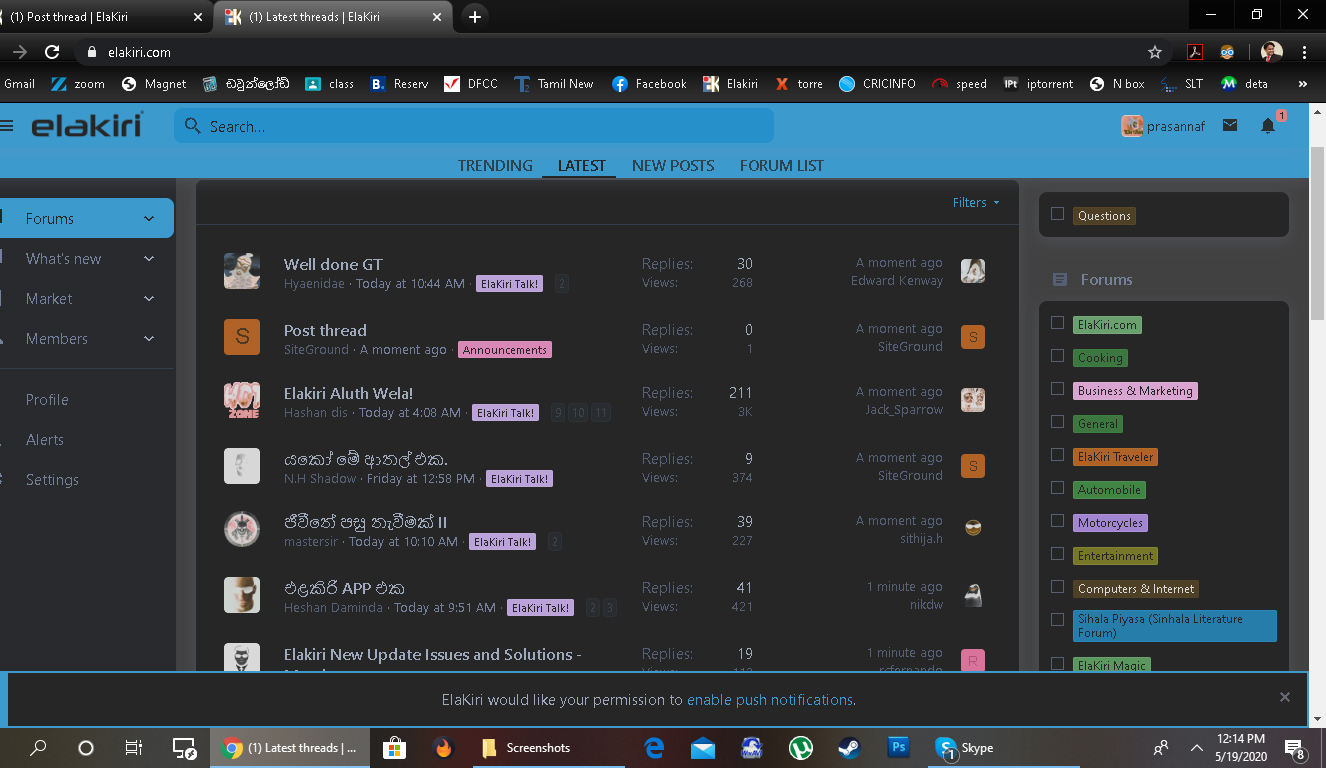Check the Motorcycles forum checkbox
This screenshot has width=1326, height=768.
(x=1057, y=521)
